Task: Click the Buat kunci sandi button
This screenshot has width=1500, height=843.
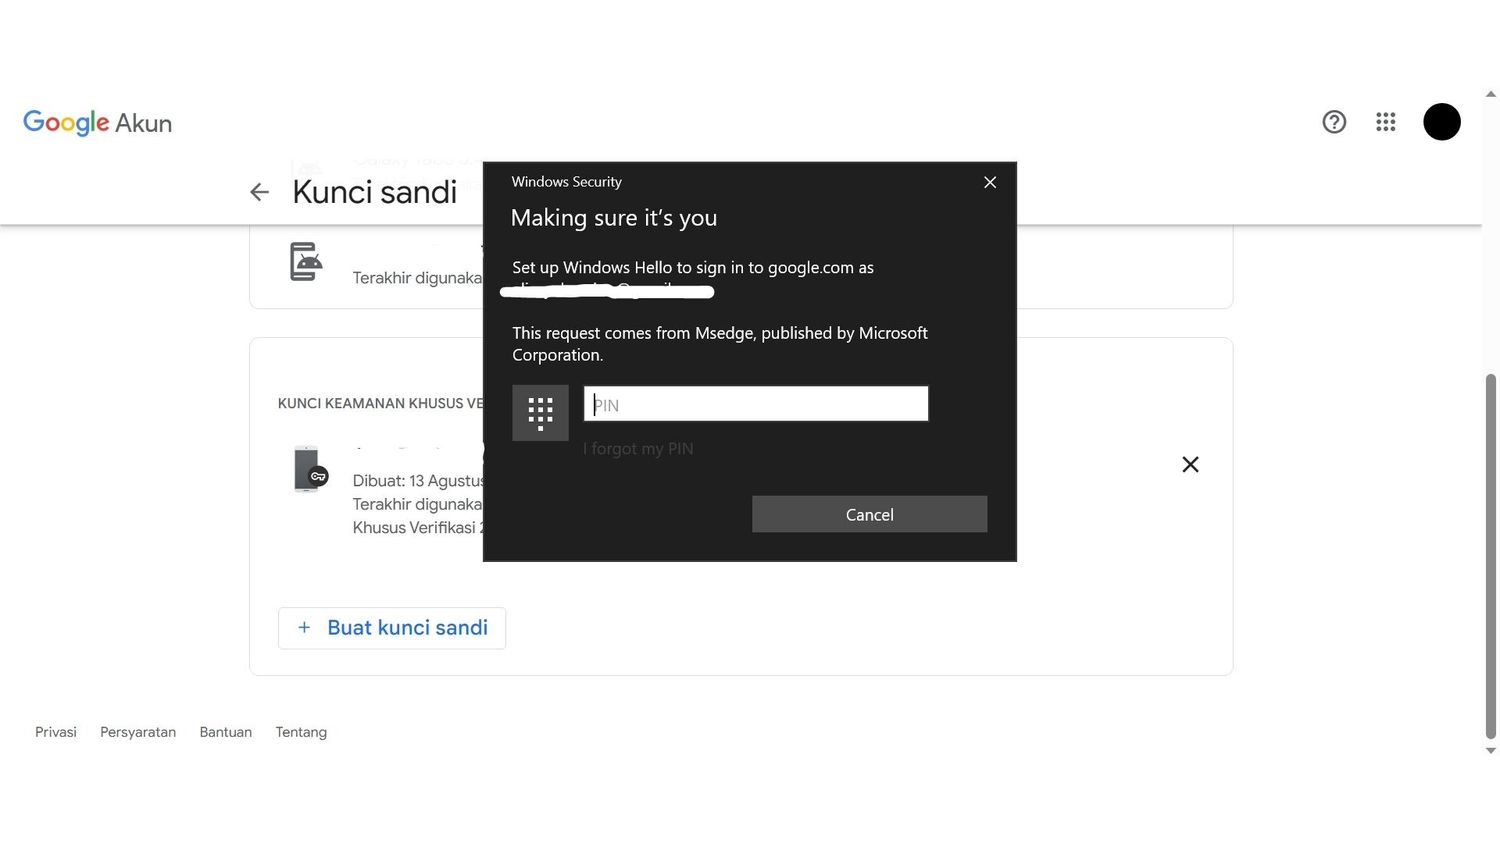Action: pos(392,628)
